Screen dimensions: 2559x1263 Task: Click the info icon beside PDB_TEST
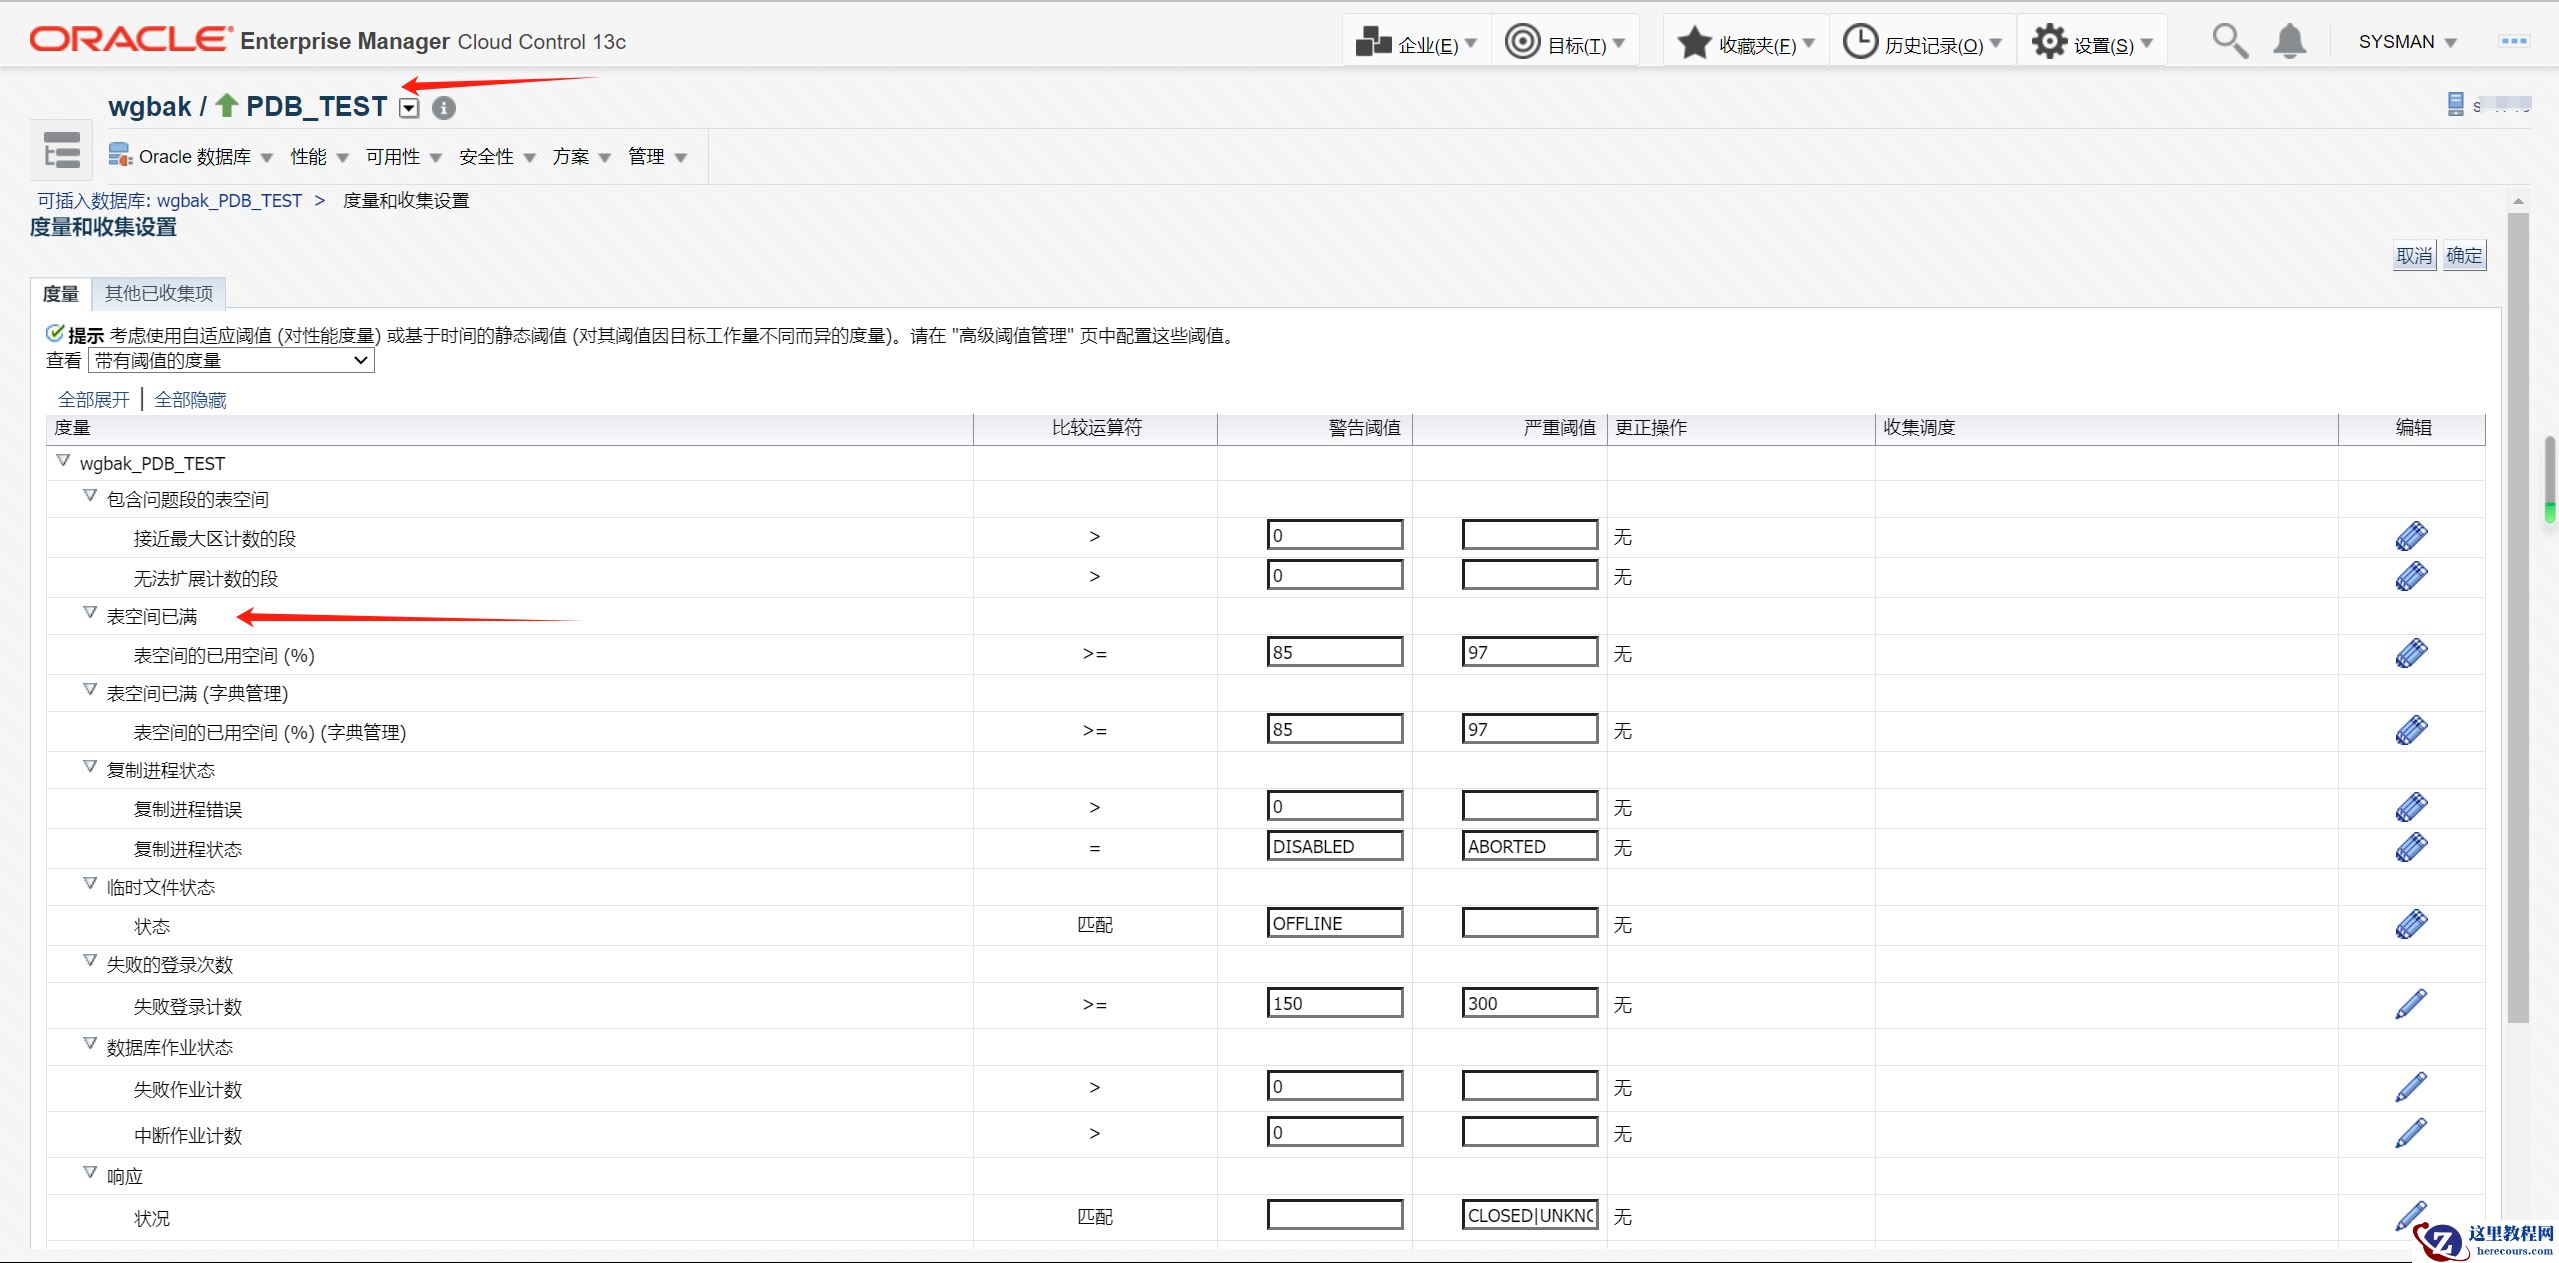point(444,108)
